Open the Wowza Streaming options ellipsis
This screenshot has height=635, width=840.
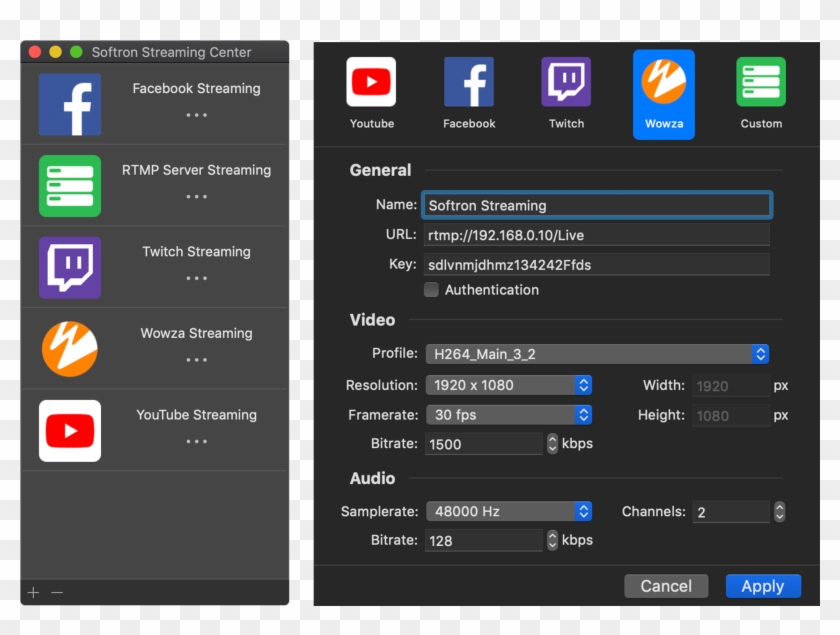click(x=196, y=359)
